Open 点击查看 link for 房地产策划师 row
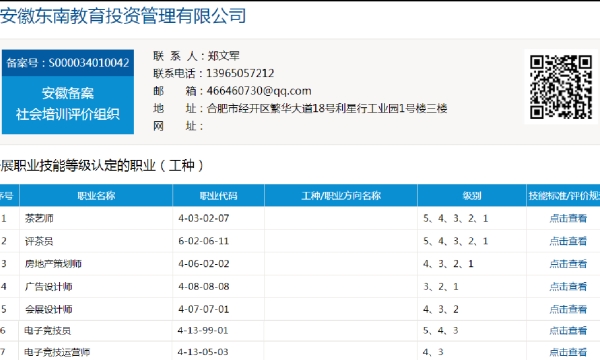The image size is (600, 360). pos(568,264)
